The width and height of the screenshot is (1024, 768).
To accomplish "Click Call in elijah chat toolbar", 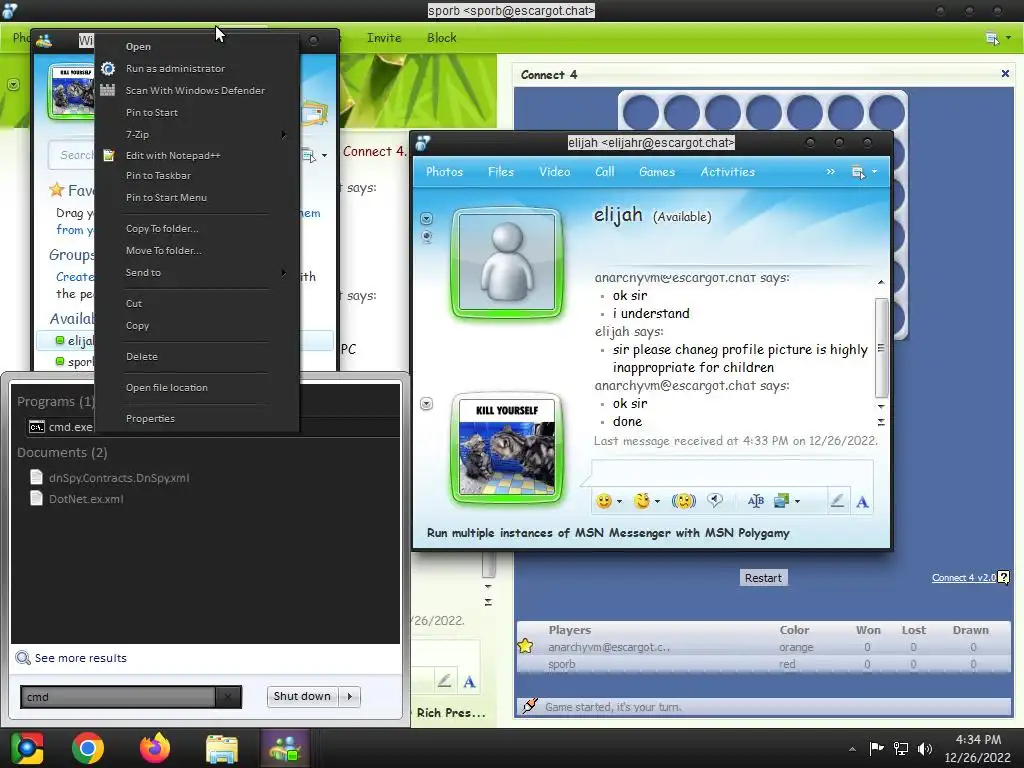I will coord(605,172).
